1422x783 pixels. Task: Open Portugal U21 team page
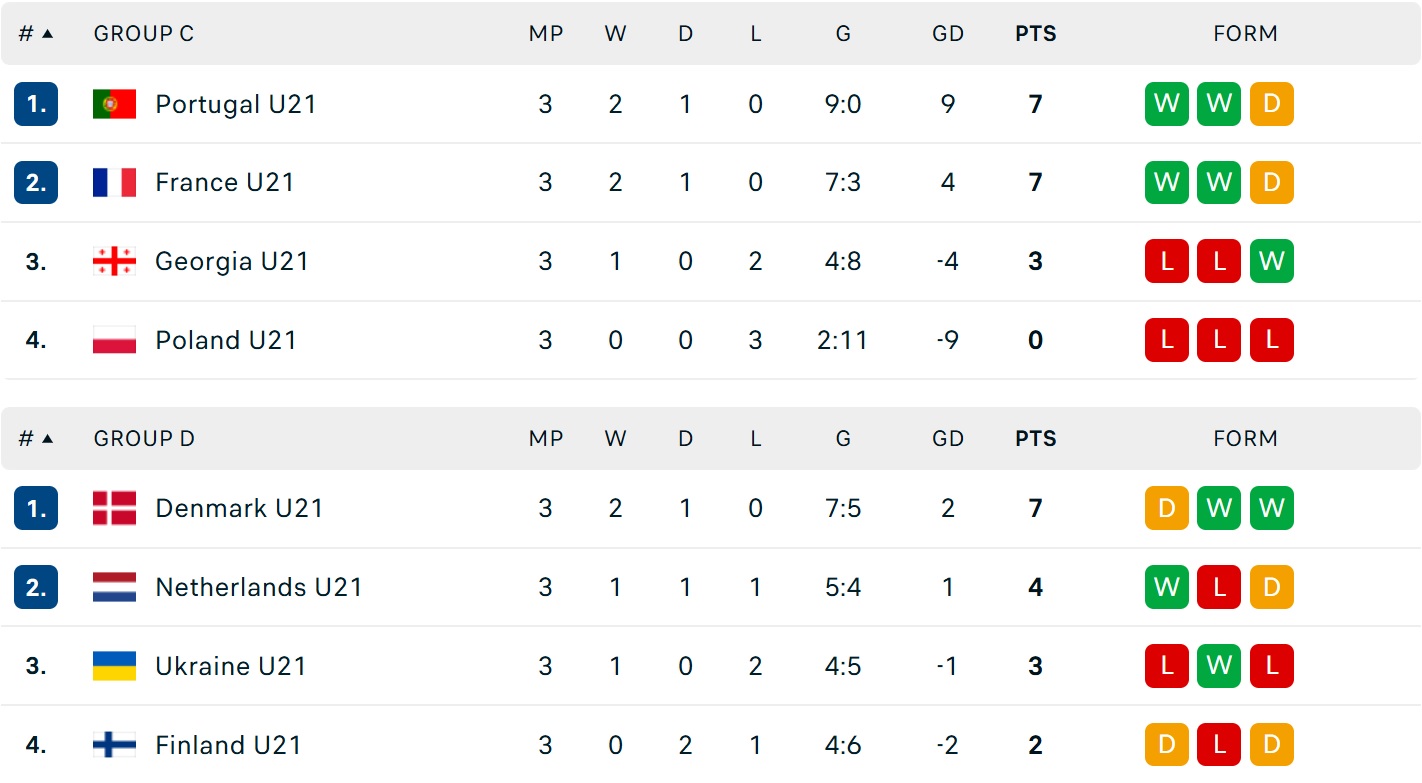click(236, 104)
